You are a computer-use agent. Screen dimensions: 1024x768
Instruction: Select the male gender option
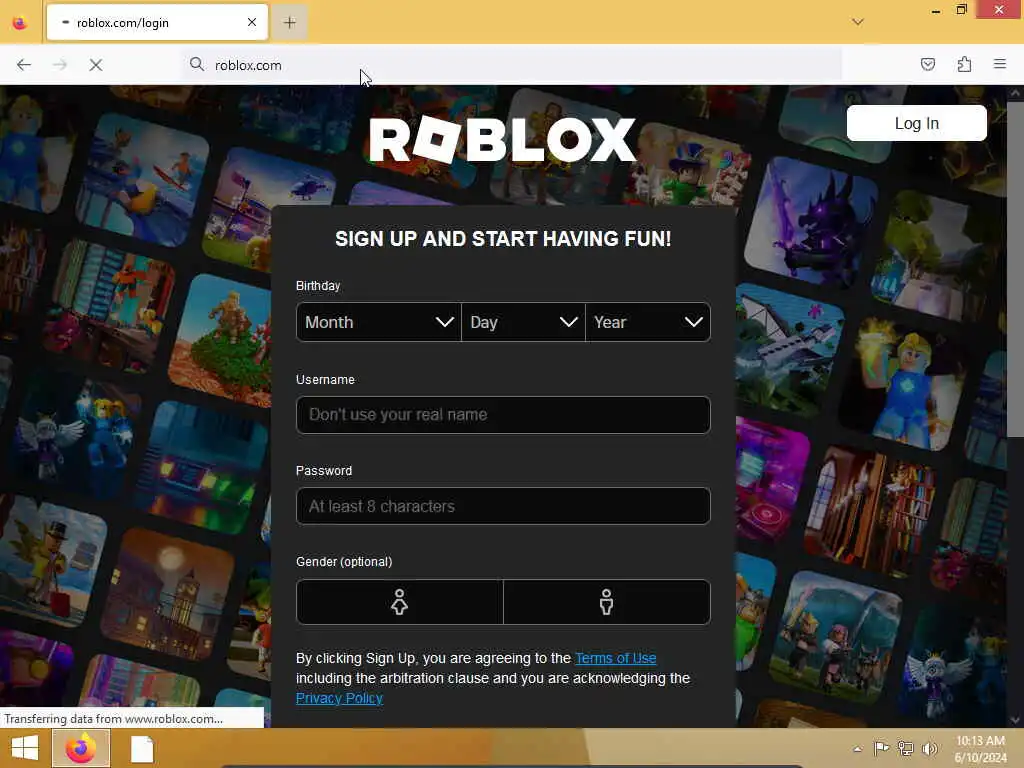click(607, 602)
